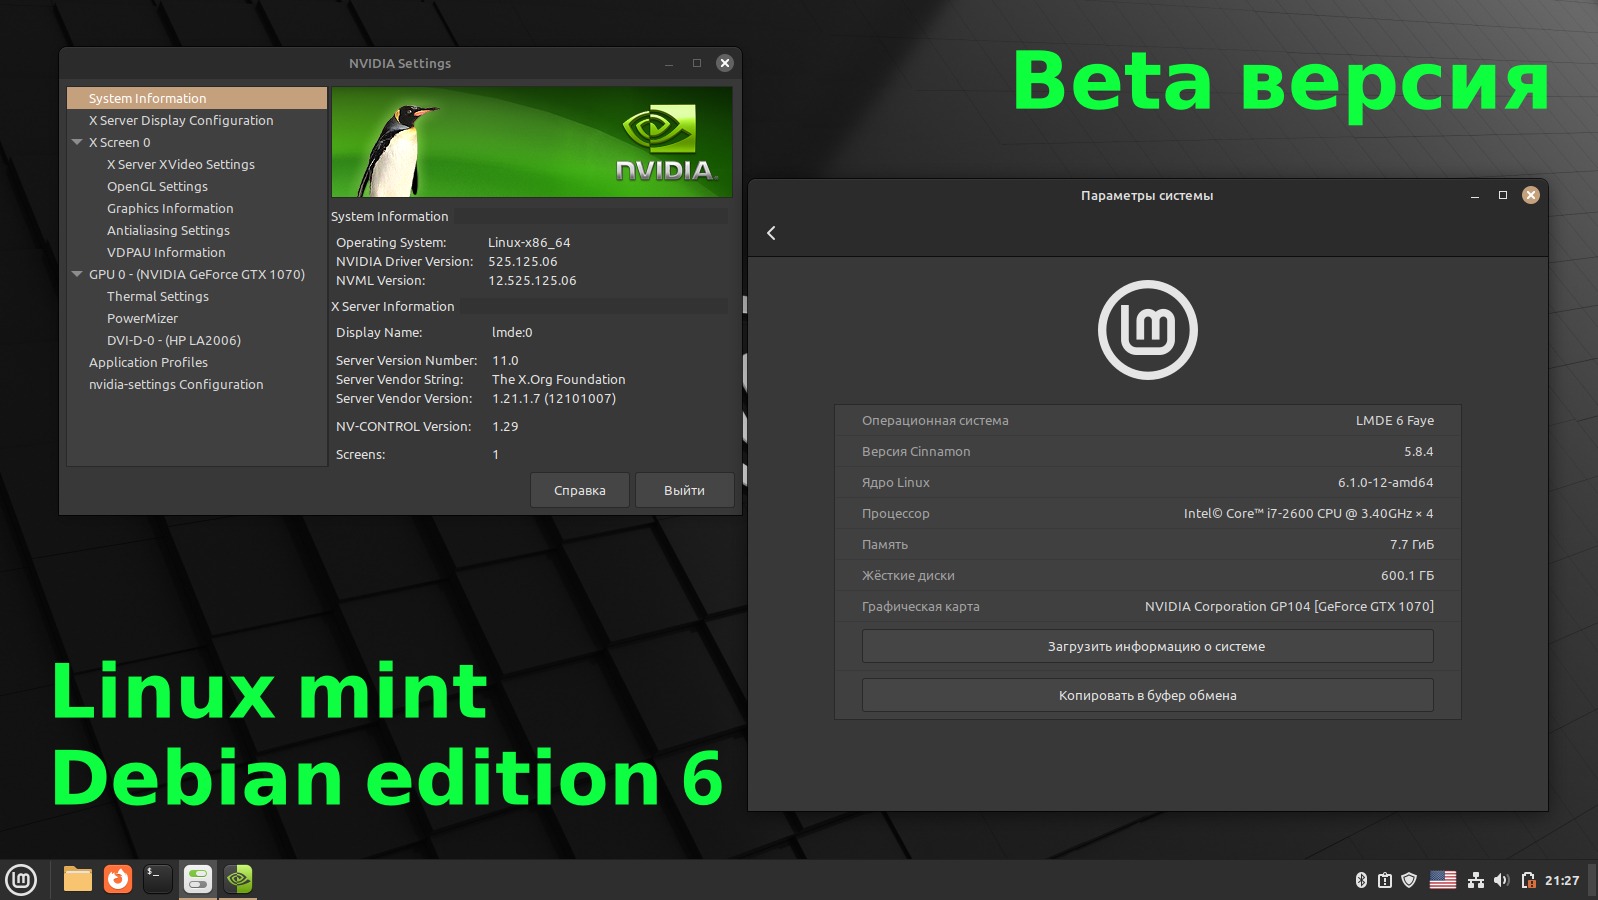The image size is (1598, 900).
Task: Open Application Profiles
Action: [148, 362]
